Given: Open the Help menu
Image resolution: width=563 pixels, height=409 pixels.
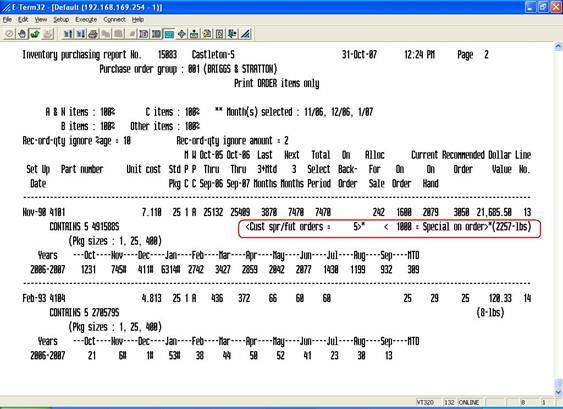Looking at the screenshot, I should click(138, 20).
